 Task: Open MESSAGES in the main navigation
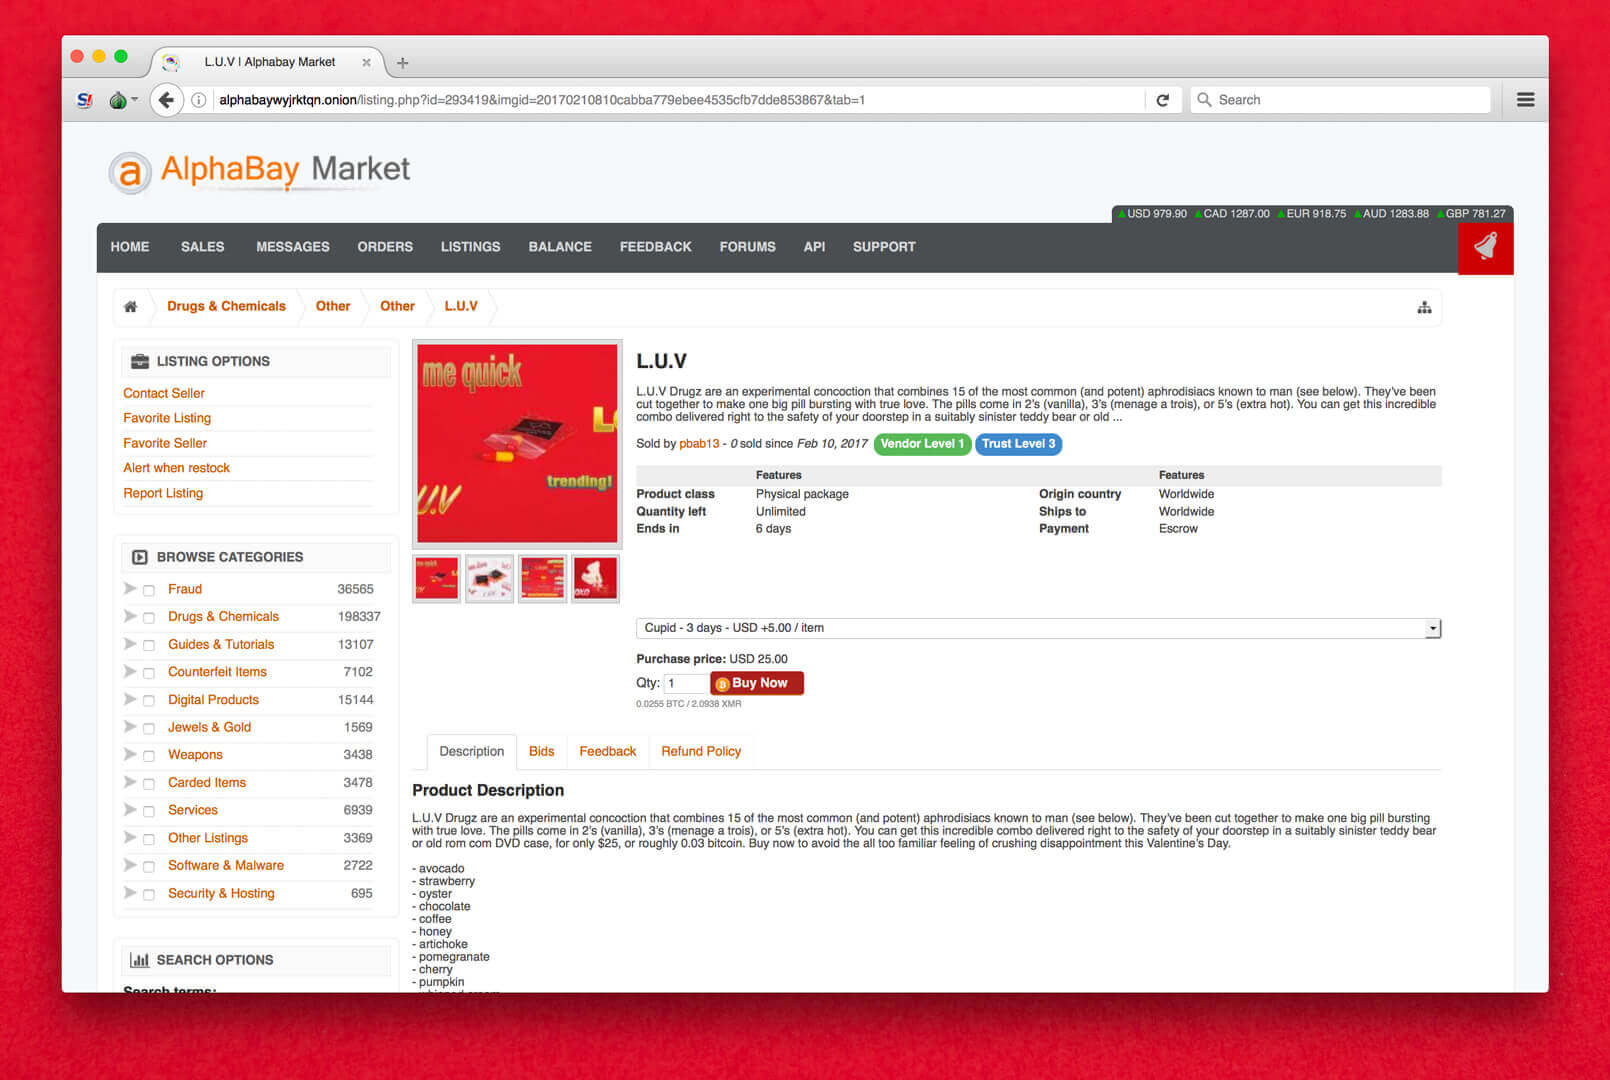[x=292, y=247]
